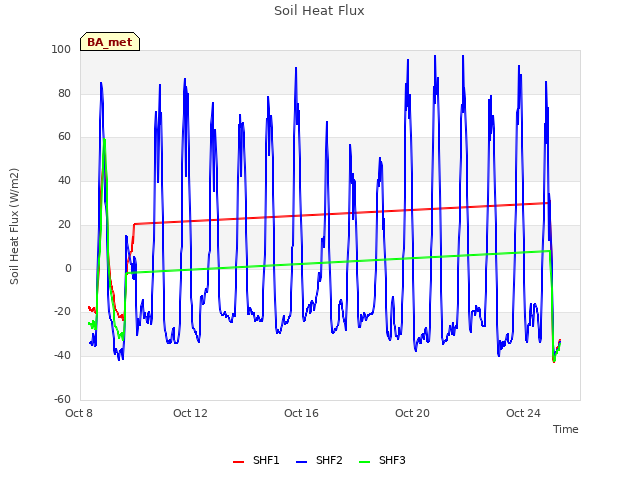The width and height of the screenshot is (640, 480).
Task: Click the -20 y-axis tick label
Action: click(x=62, y=311)
